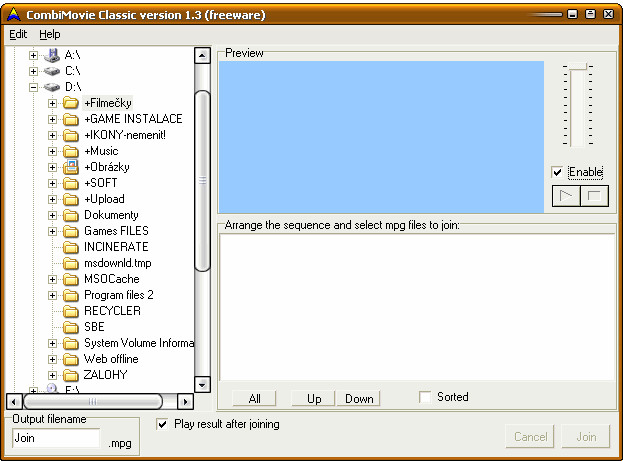Click the INCINERATE folder icon
This screenshot has height=461, width=623.
click(71, 247)
